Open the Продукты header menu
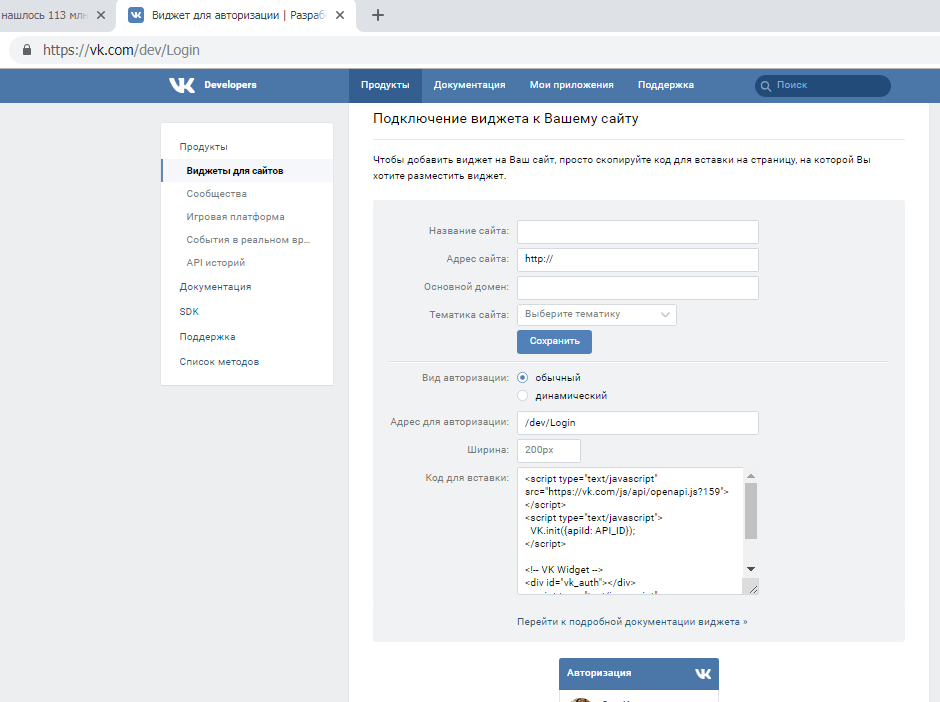The height and width of the screenshot is (702, 940). pyautogui.click(x=385, y=85)
